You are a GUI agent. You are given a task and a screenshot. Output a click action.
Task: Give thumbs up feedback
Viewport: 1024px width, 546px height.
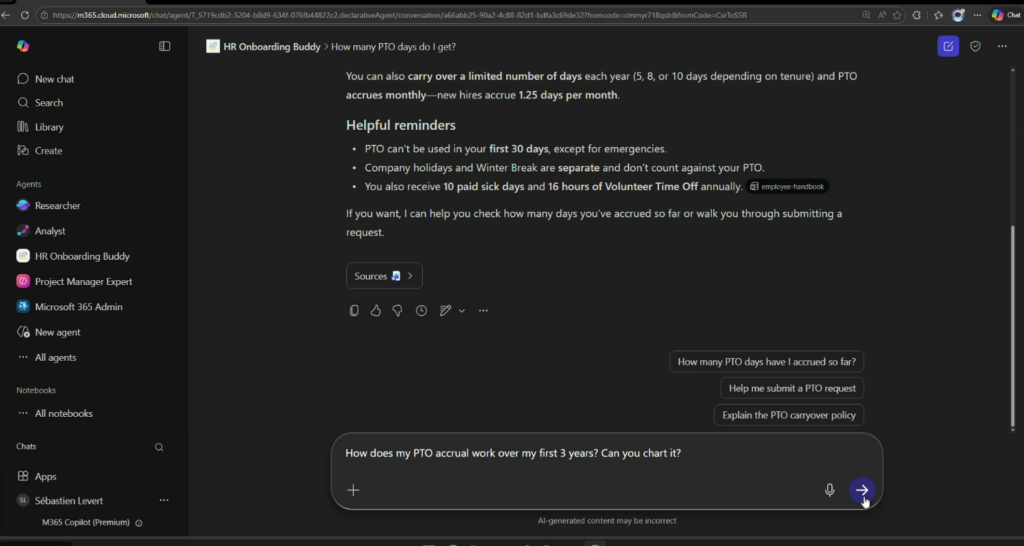tap(376, 311)
